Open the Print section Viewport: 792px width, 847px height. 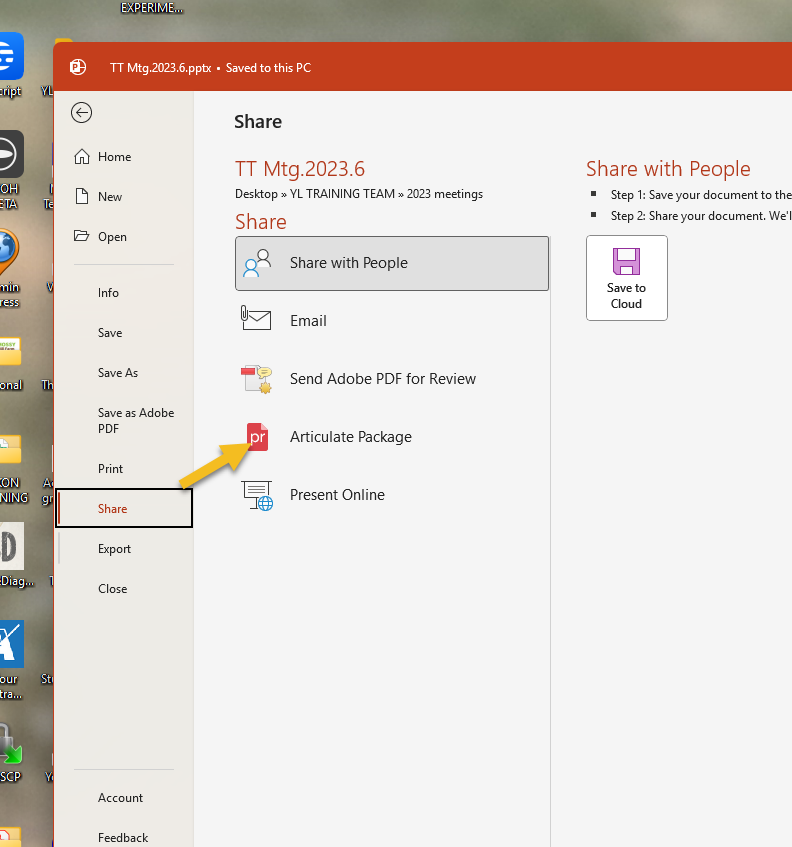(x=110, y=469)
